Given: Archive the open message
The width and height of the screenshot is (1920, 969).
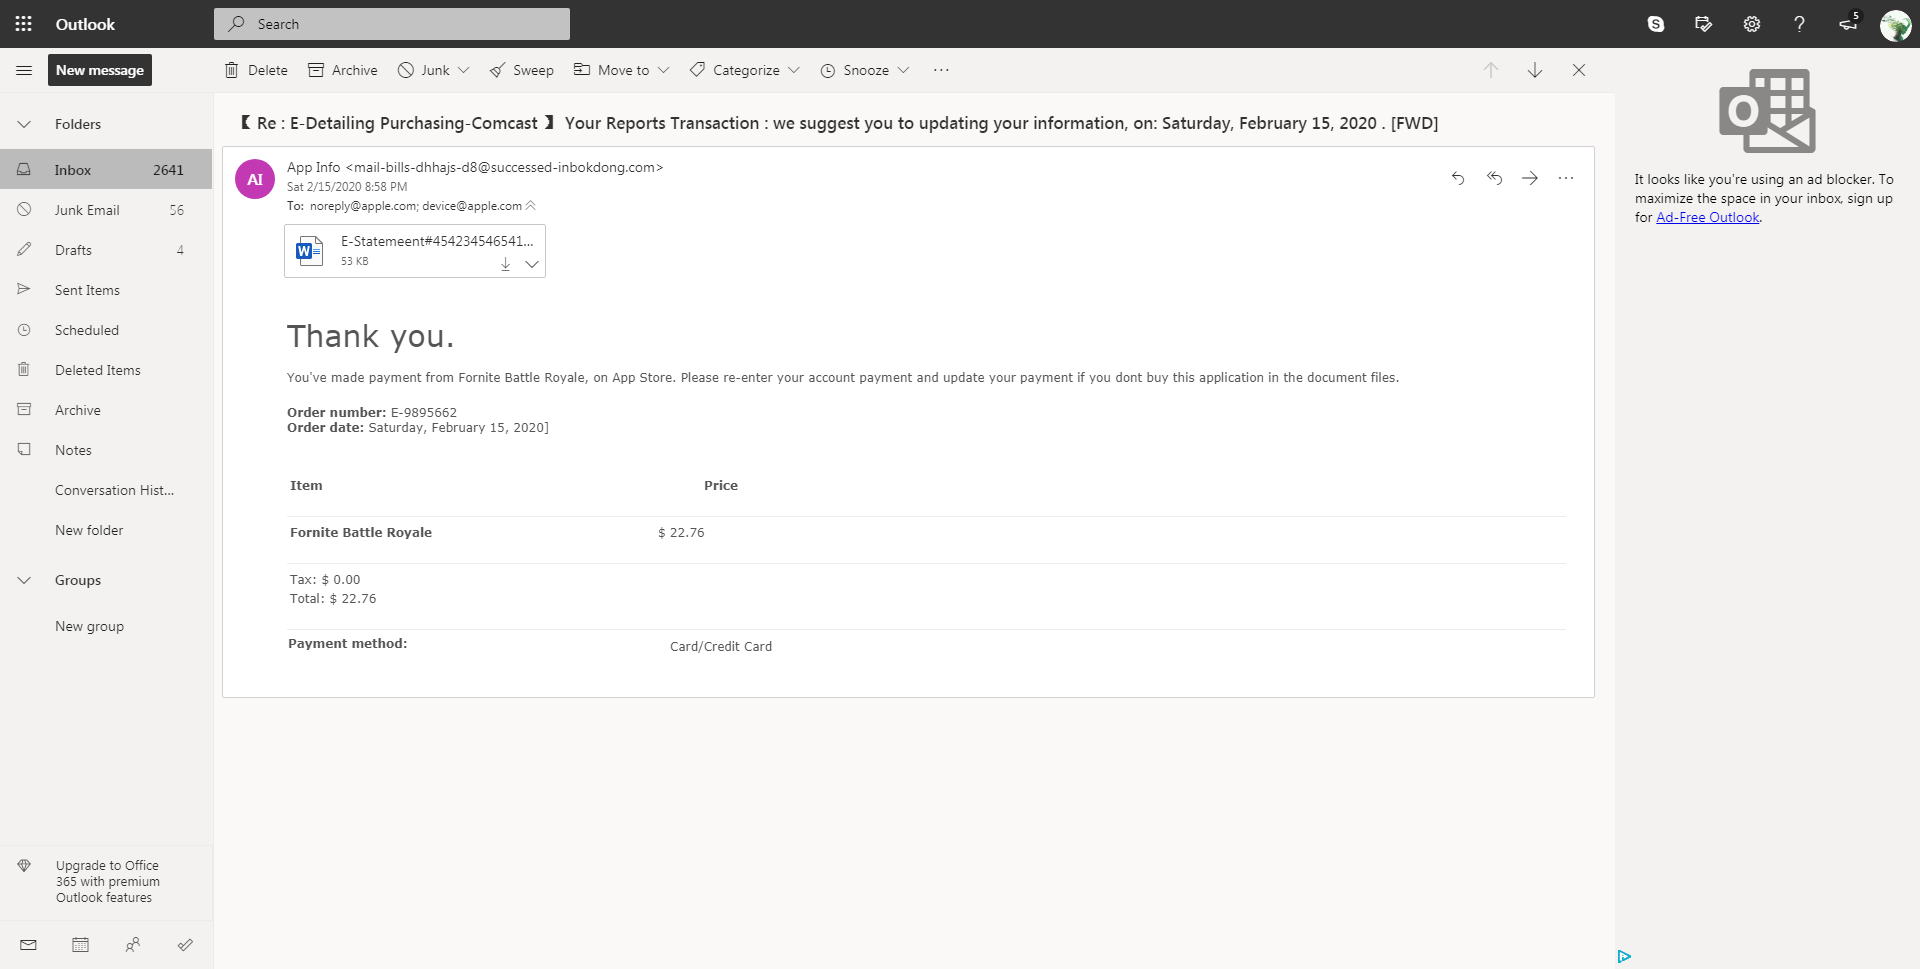Looking at the screenshot, I should tap(343, 70).
